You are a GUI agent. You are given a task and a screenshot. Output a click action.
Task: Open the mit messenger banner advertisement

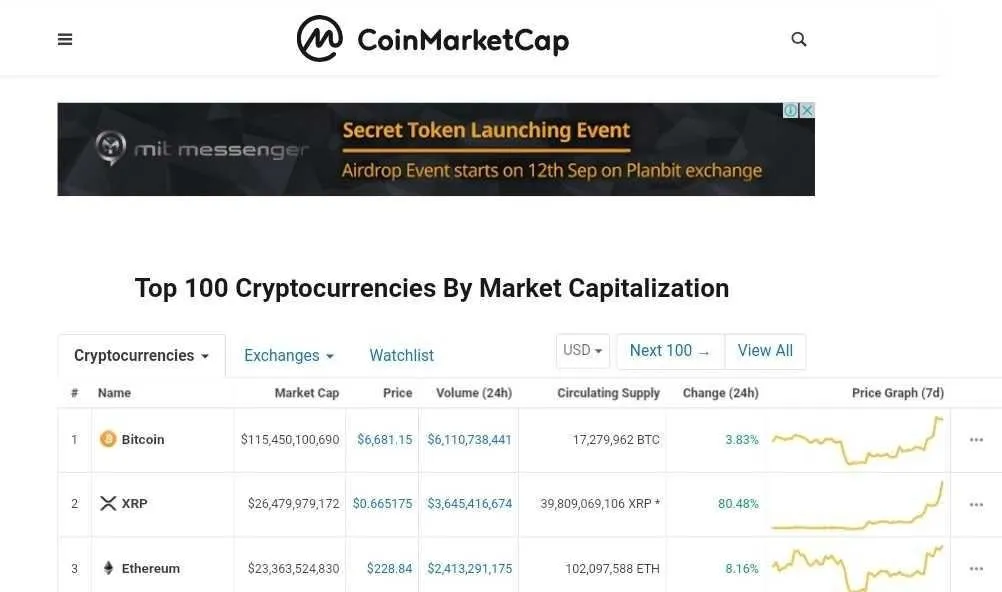click(x=436, y=150)
